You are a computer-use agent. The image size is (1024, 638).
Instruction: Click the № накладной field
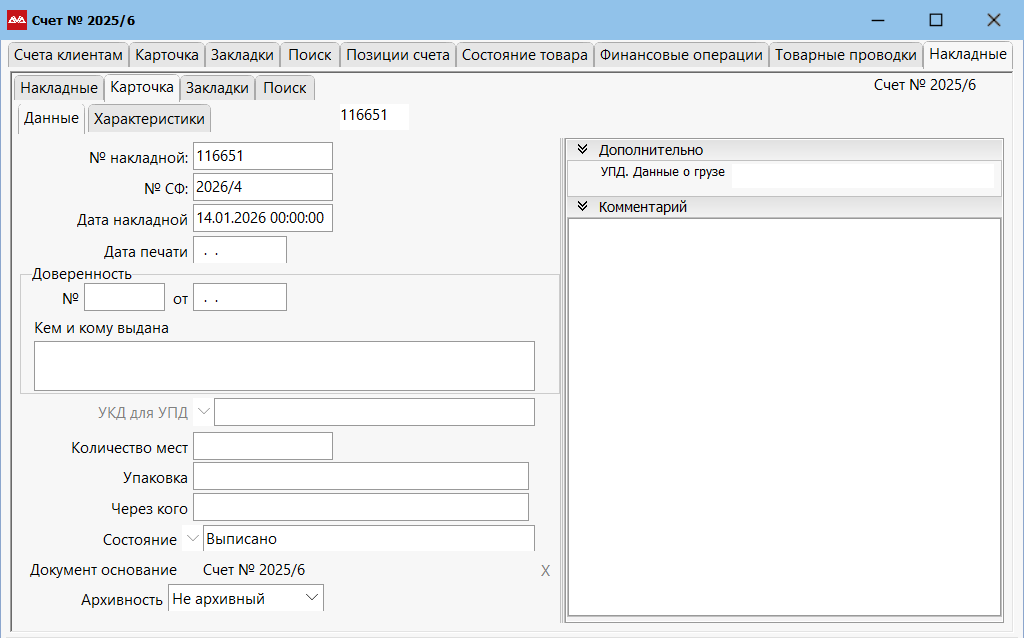click(x=262, y=156)
